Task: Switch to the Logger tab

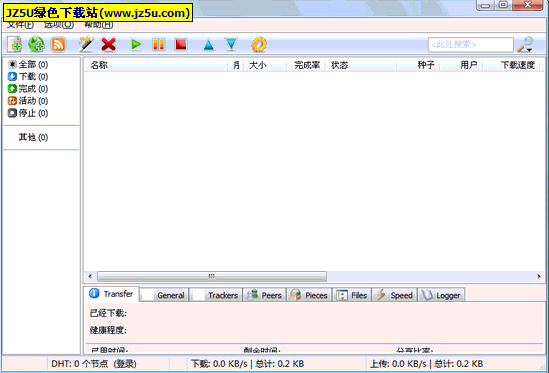Action: click(441, 295)
